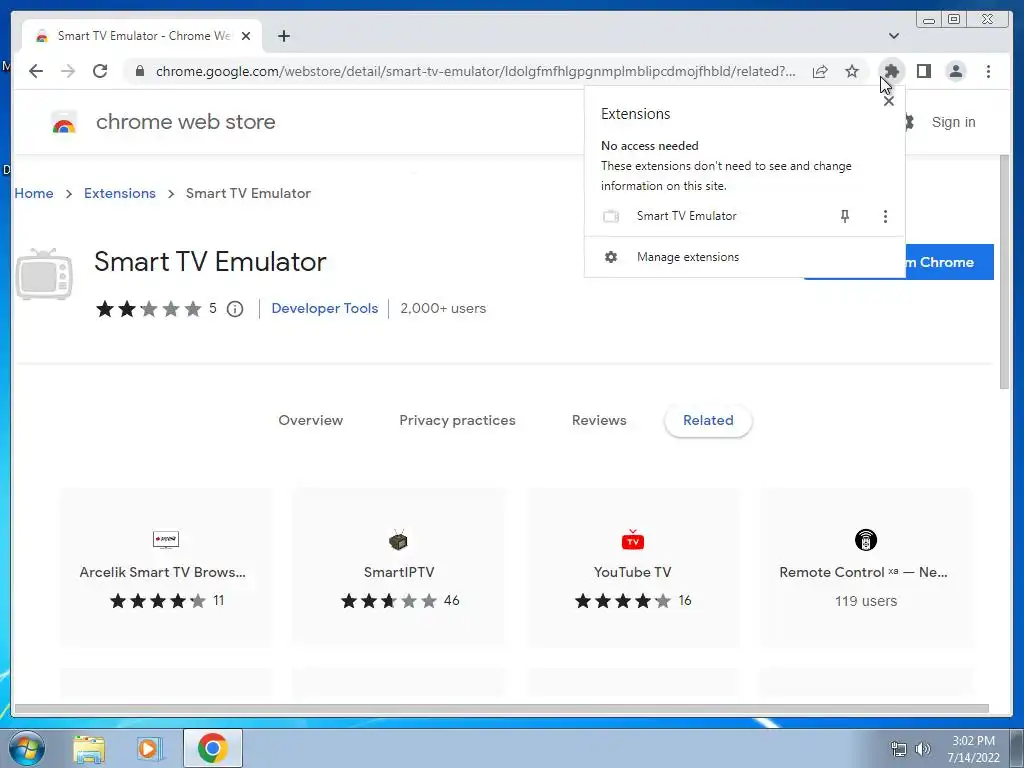Click the Manage extensions gear icon

(611, 257)
